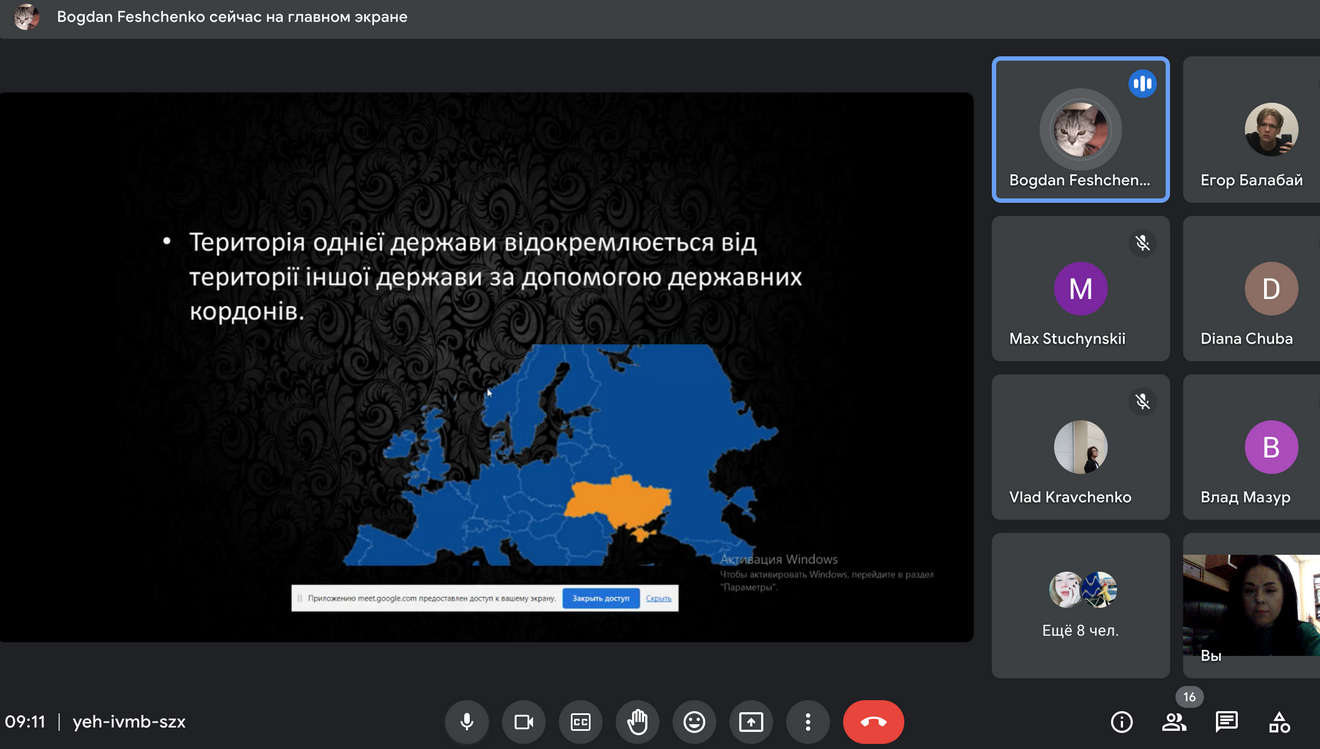Click the meeting code yeh-ivmb-szx
The width and height of the screenshot is (1320, 749).
tap(129, 722)
